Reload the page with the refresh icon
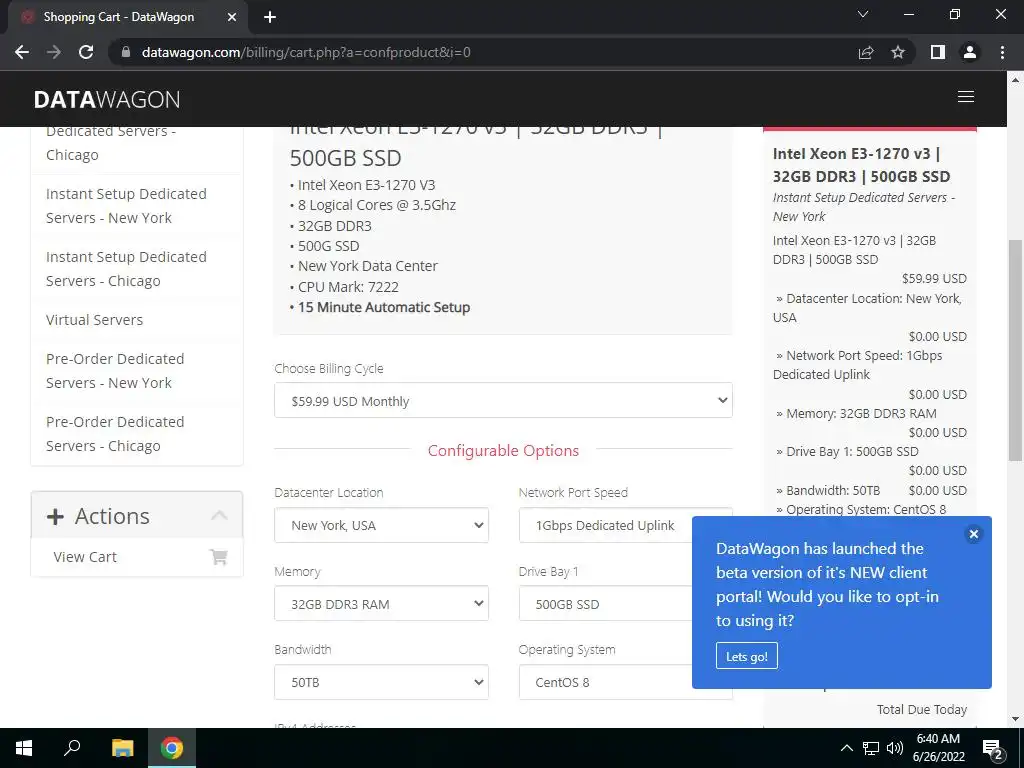 click(86, 52)
